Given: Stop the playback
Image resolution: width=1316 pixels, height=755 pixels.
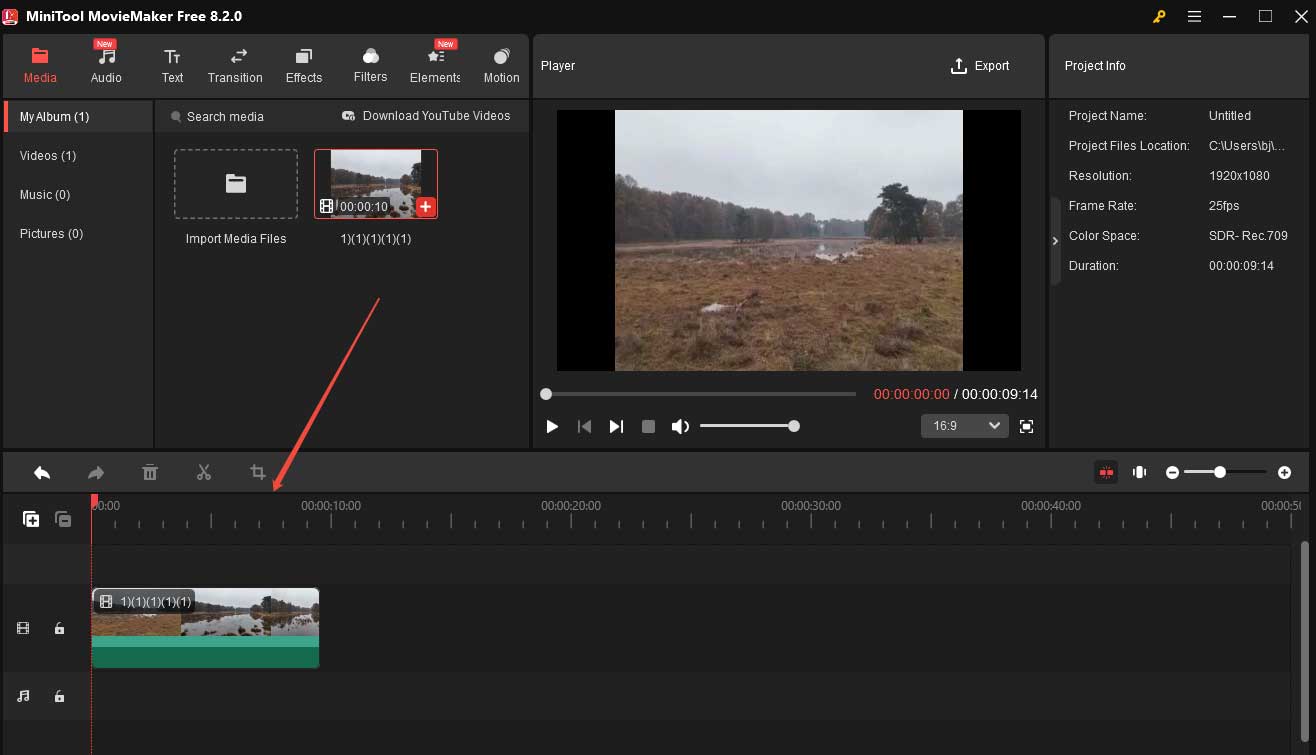Looking at the screenshot, I should pos(648,426).
